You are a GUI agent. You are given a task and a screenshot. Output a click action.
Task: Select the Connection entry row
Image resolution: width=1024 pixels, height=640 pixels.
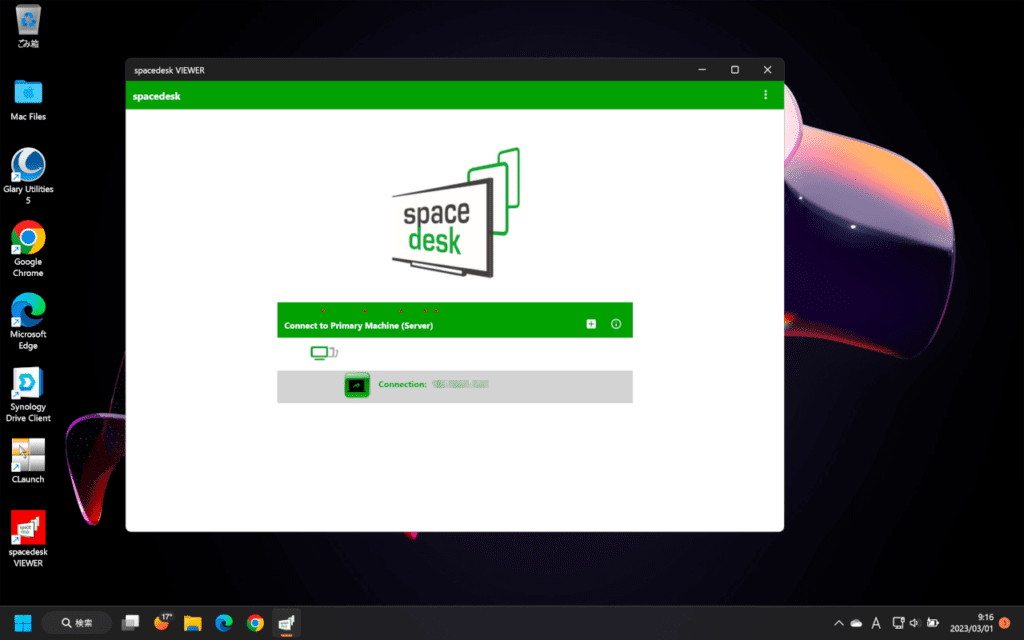455,386
